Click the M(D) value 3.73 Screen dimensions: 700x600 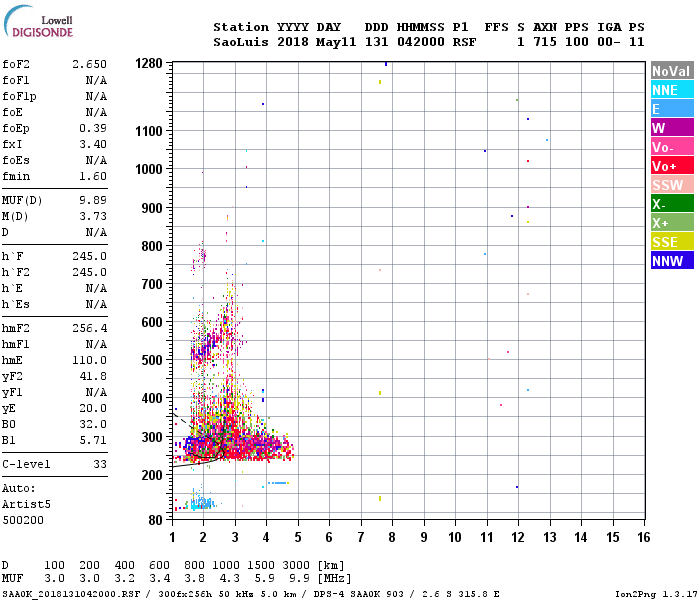93,216
